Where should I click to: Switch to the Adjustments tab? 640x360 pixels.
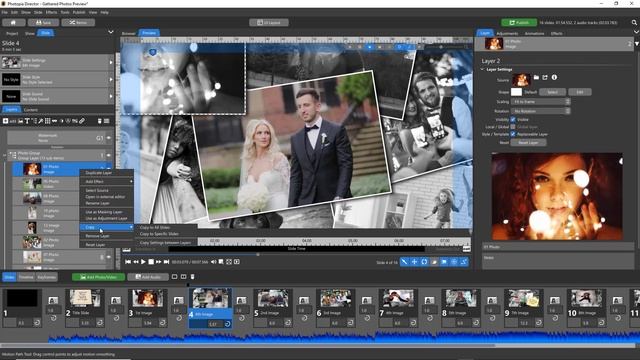pos(507,33)
